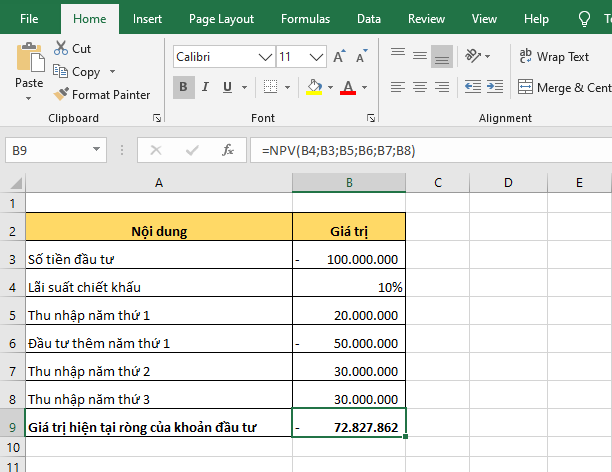Image resolution: width=612 pixels, height=472 pixels.
Task: Open the Page Layout tab
Action: 221,18
